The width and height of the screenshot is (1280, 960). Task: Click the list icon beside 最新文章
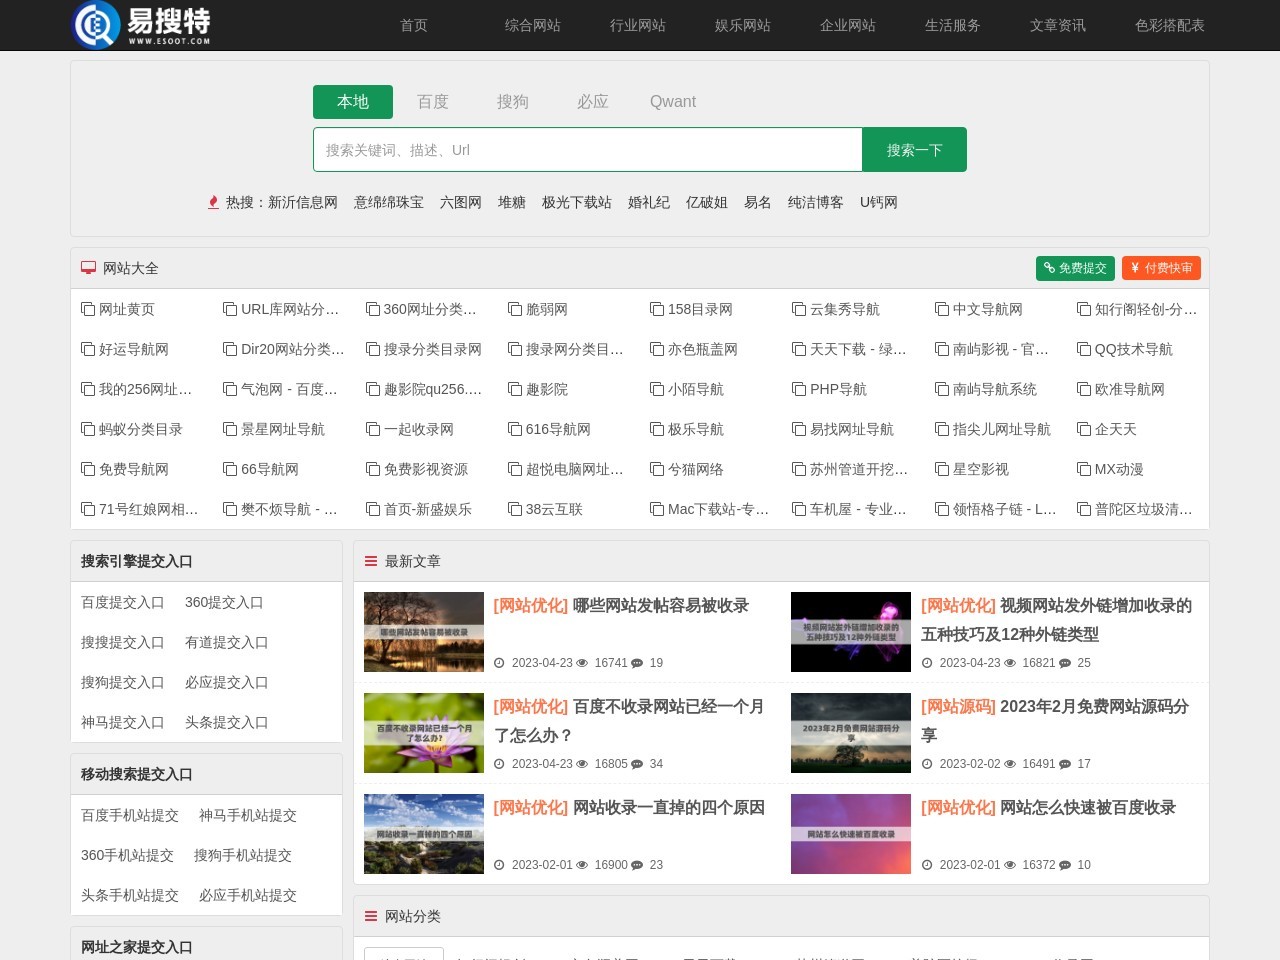click(371, 561)
